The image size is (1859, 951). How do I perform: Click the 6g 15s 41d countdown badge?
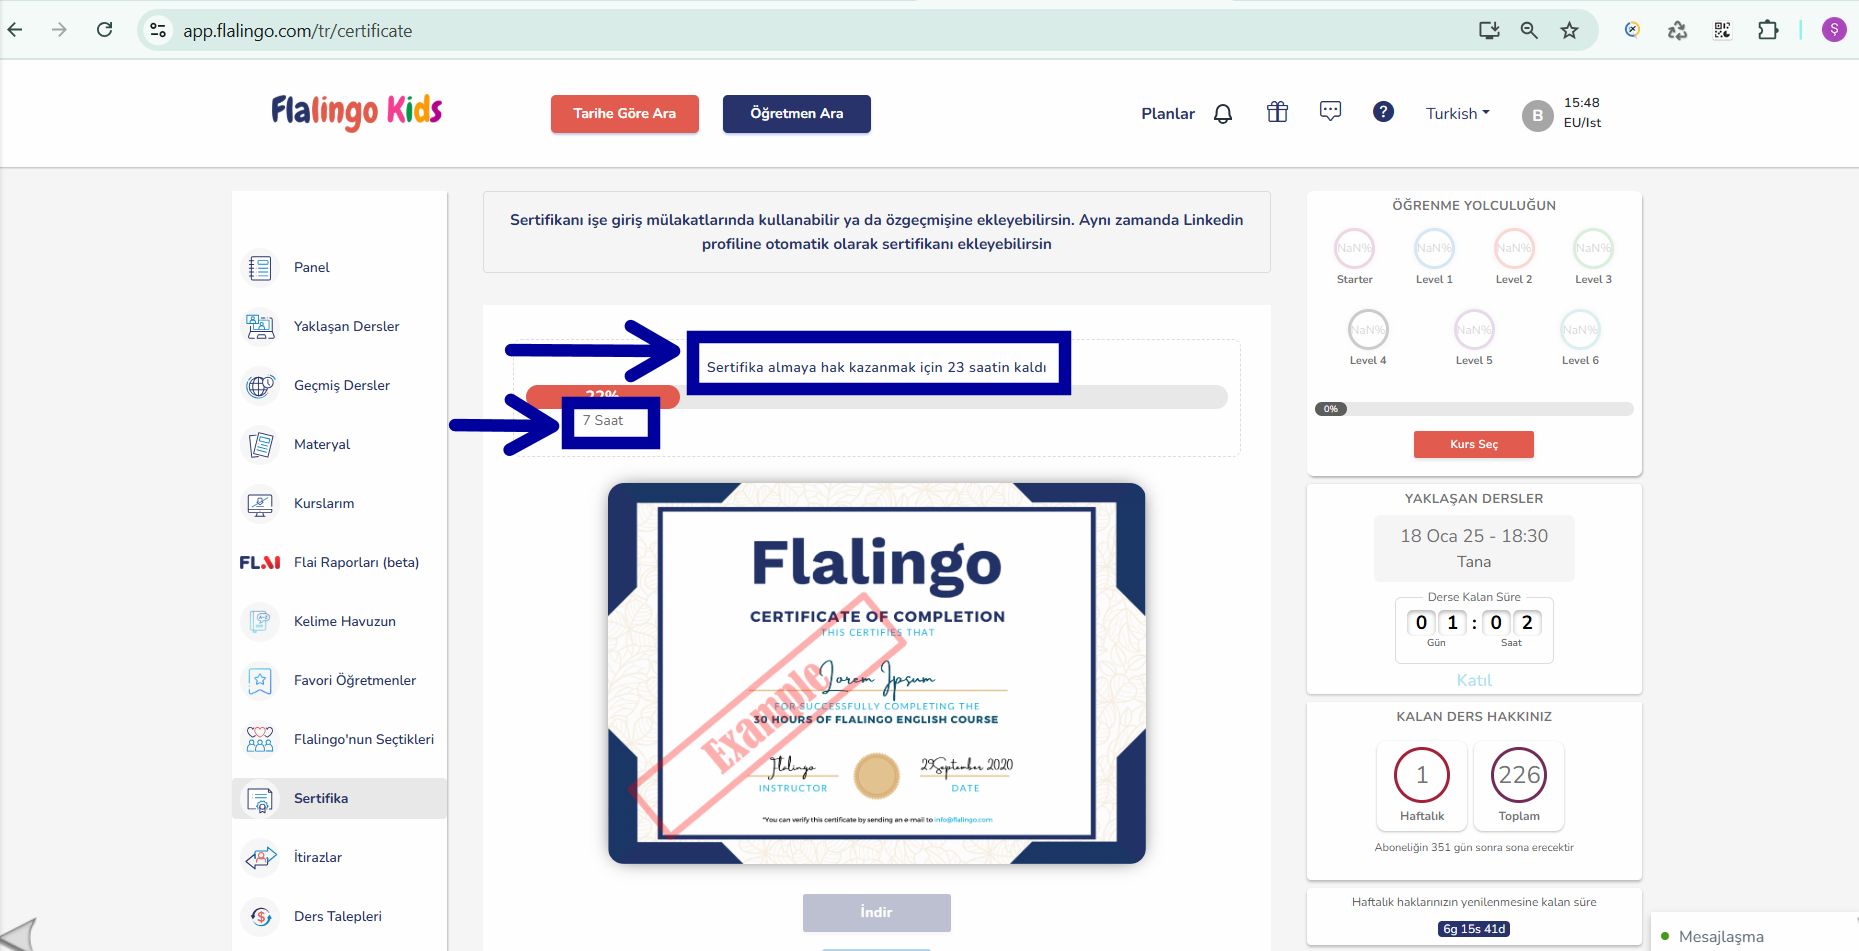coord(1474,929)
